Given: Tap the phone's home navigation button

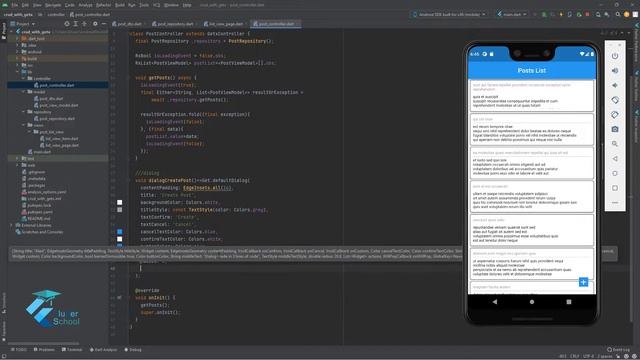Looking at the screenshot, I should [531, 302].
